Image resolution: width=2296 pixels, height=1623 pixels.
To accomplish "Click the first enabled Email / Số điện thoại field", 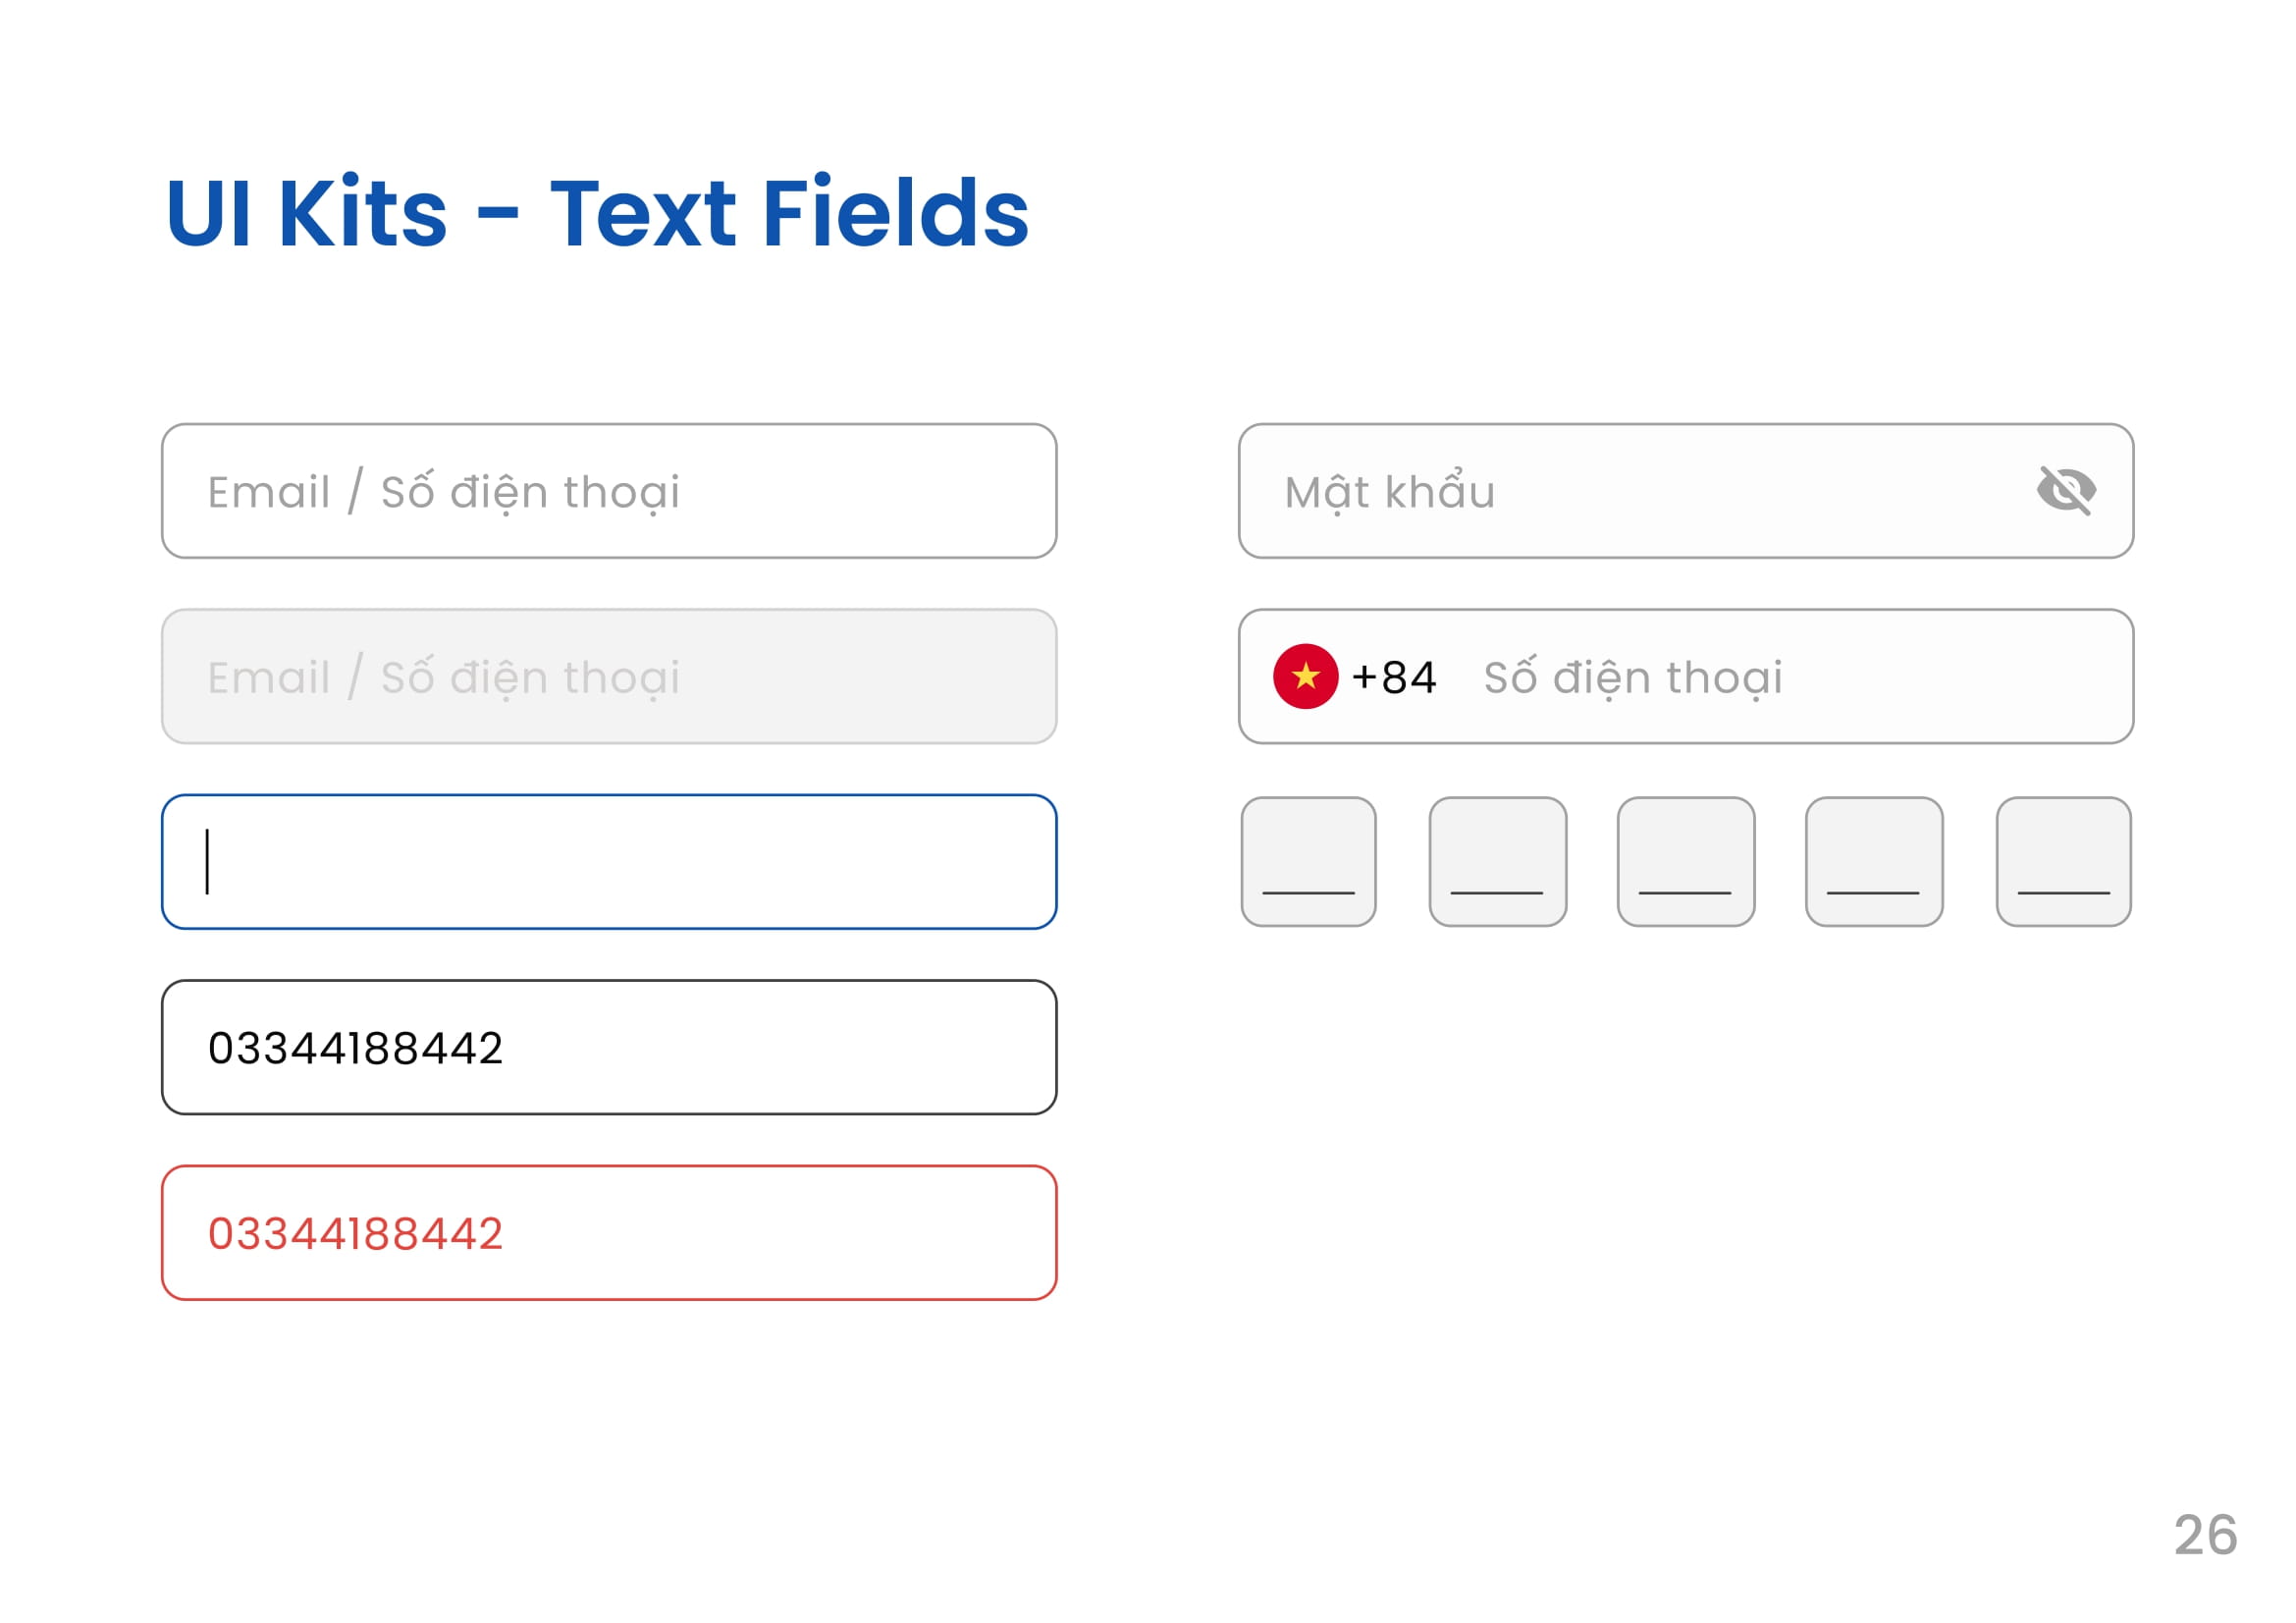I will pos(609,491).
